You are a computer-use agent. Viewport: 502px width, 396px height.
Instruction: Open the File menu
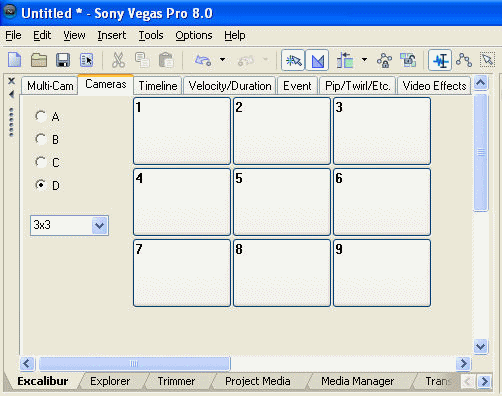[x=13, y=35]
